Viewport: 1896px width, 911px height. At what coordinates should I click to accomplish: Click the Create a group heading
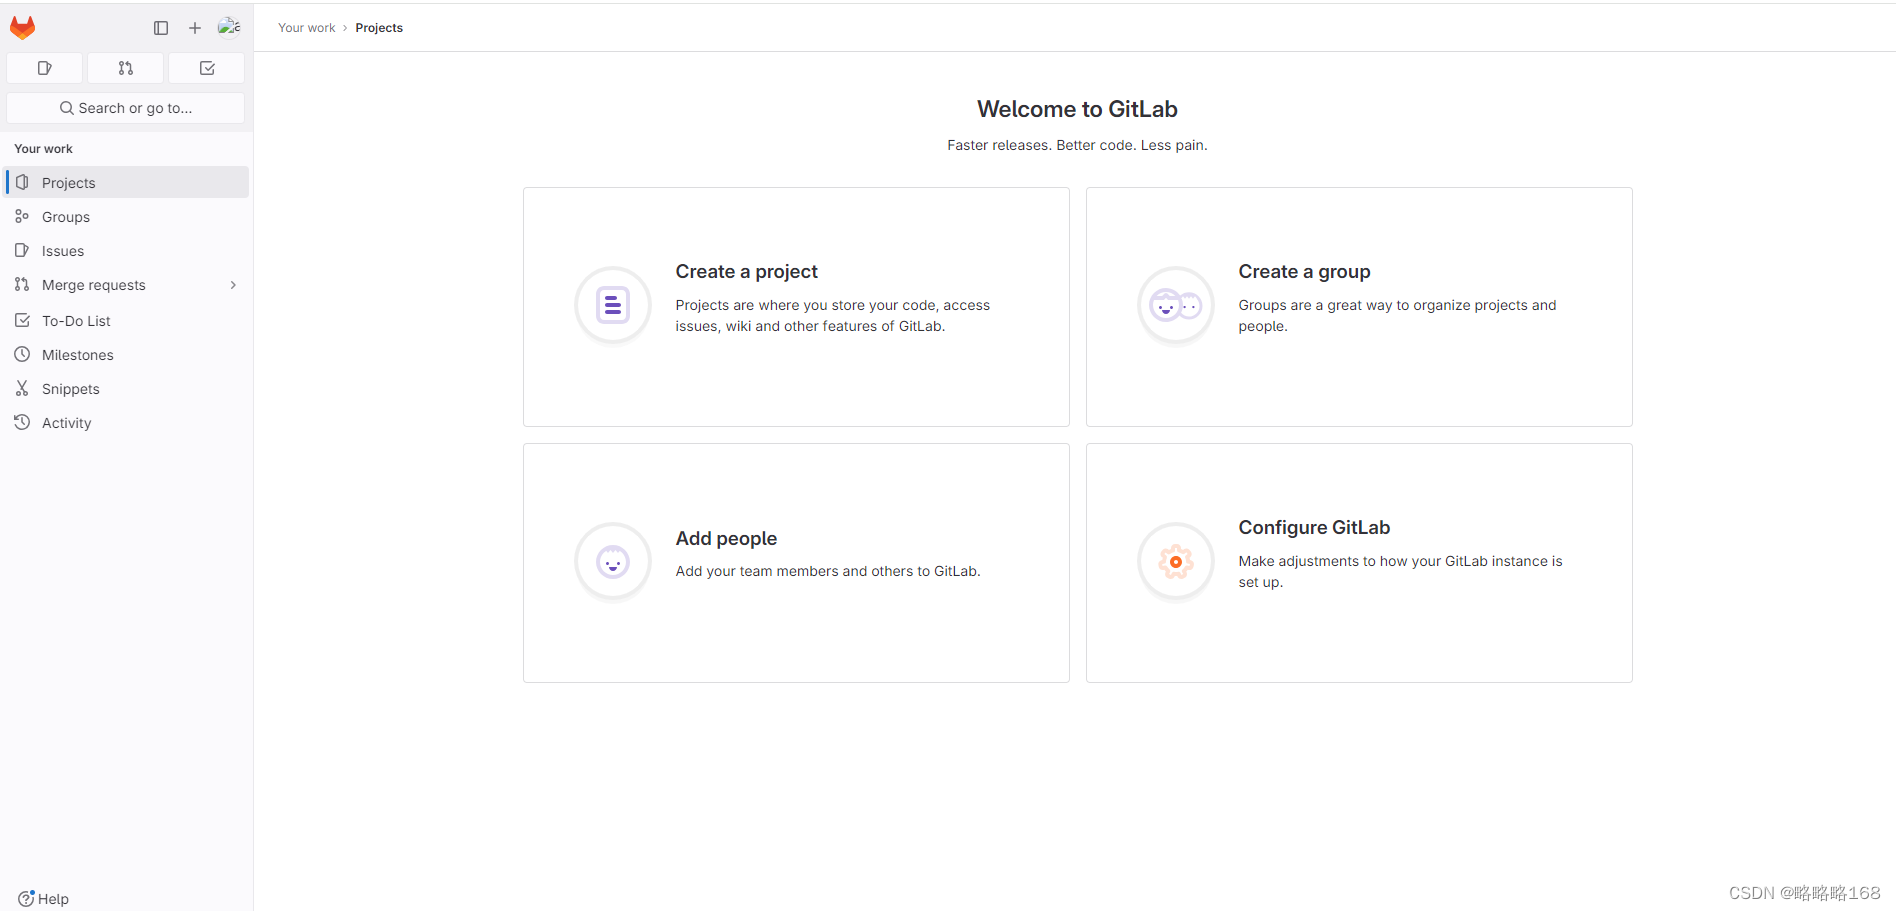(1304, 271)
